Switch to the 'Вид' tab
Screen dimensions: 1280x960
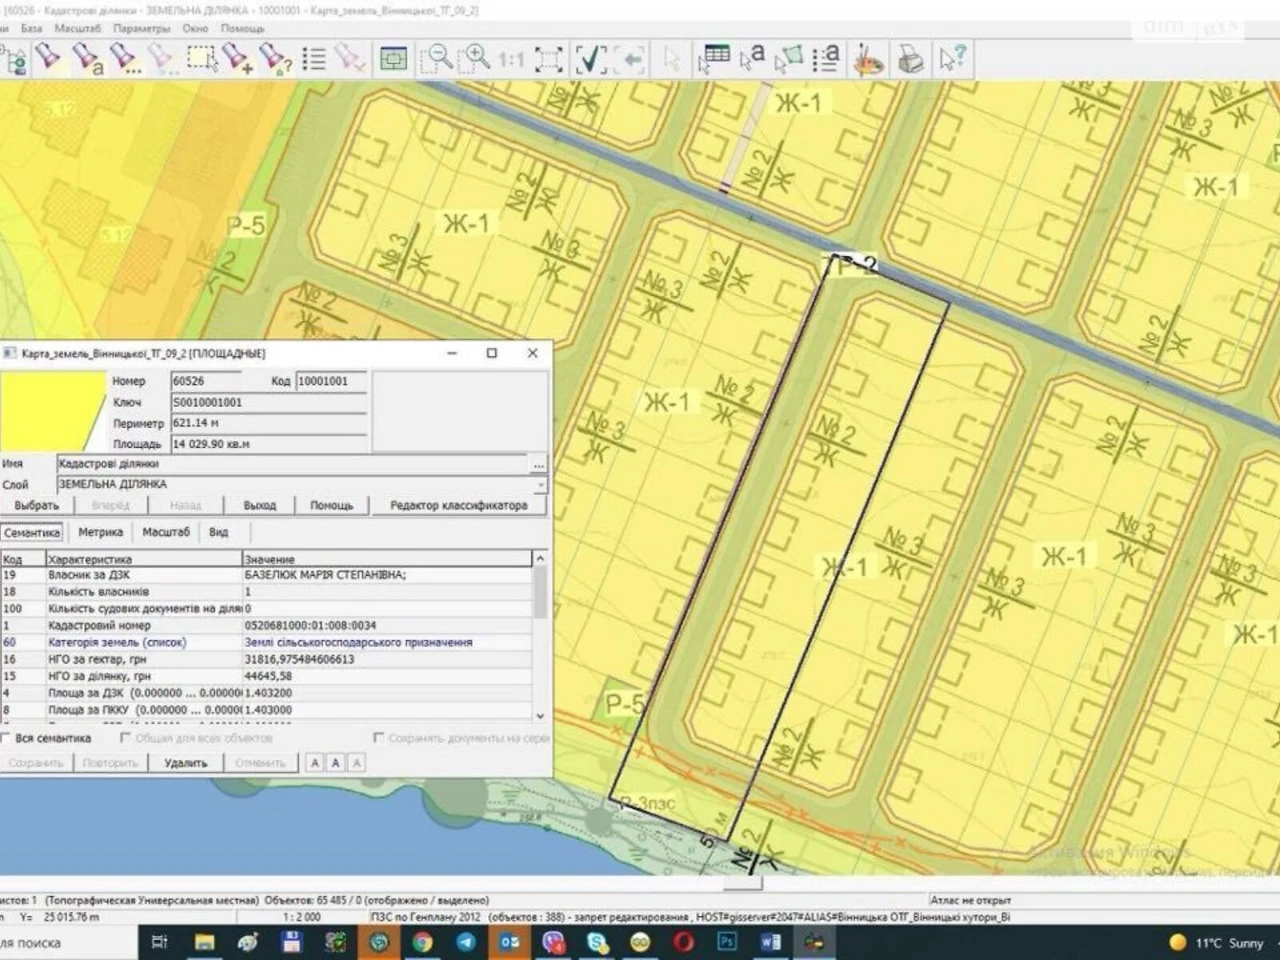coord(218,532)
